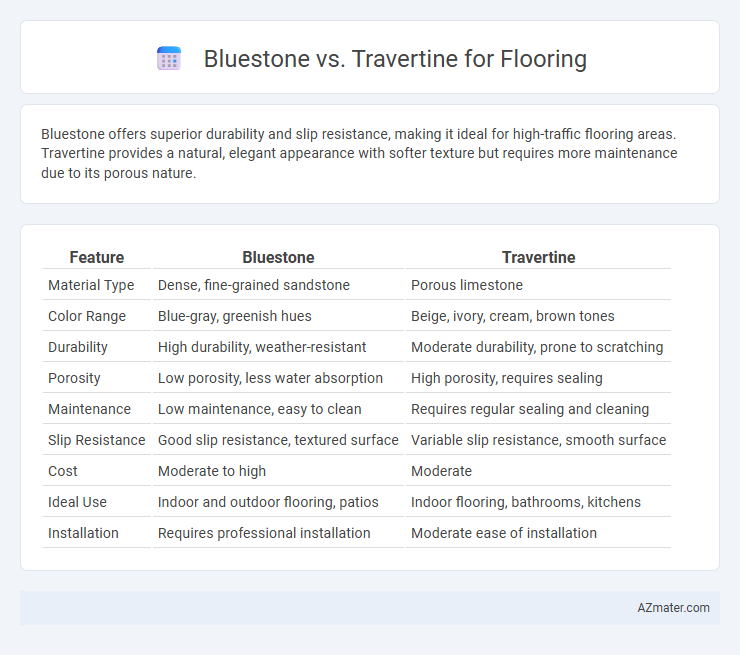Select 'Moderate durability, prone to scratching' cell
The height and width of the screenshot is (655, 740).
click(537, 347)
